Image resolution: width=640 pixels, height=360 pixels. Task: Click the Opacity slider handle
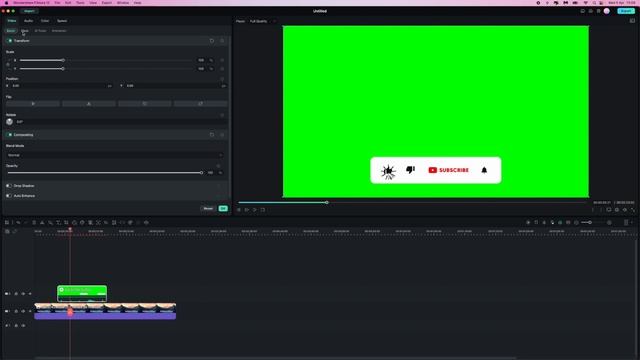201,173
